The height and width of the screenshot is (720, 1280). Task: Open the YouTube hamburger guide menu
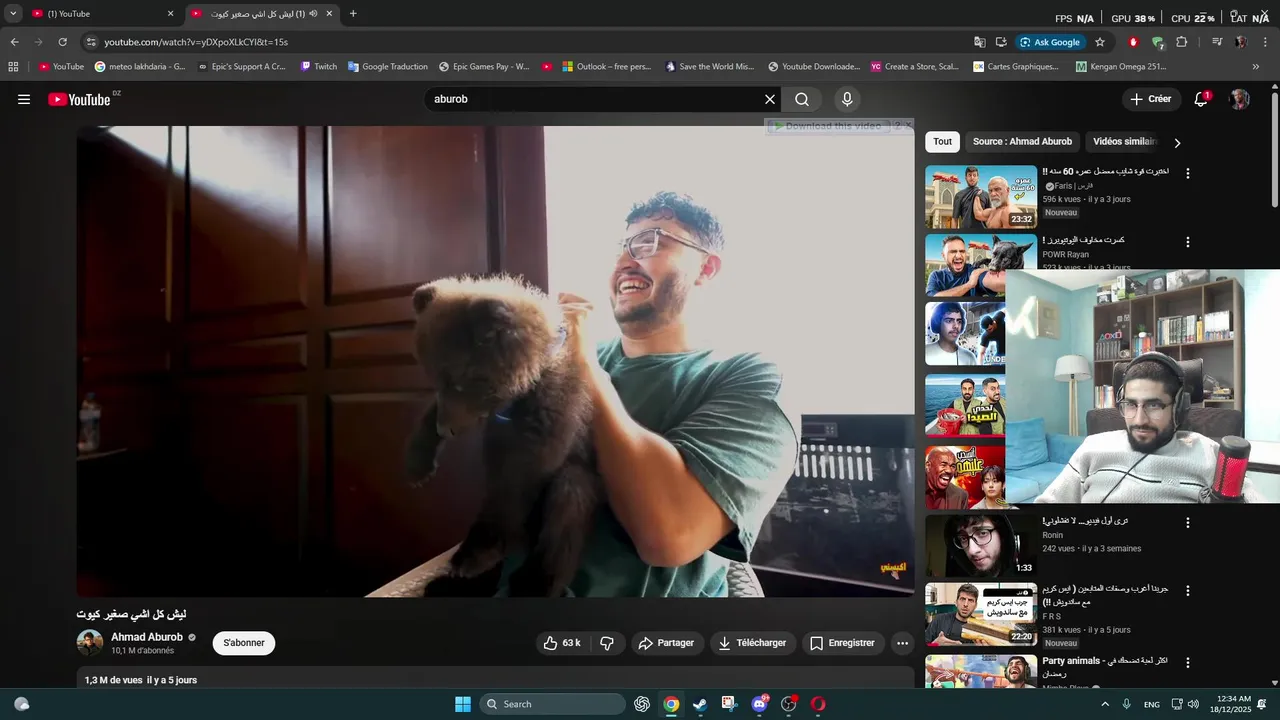click(x=24, y=99)
